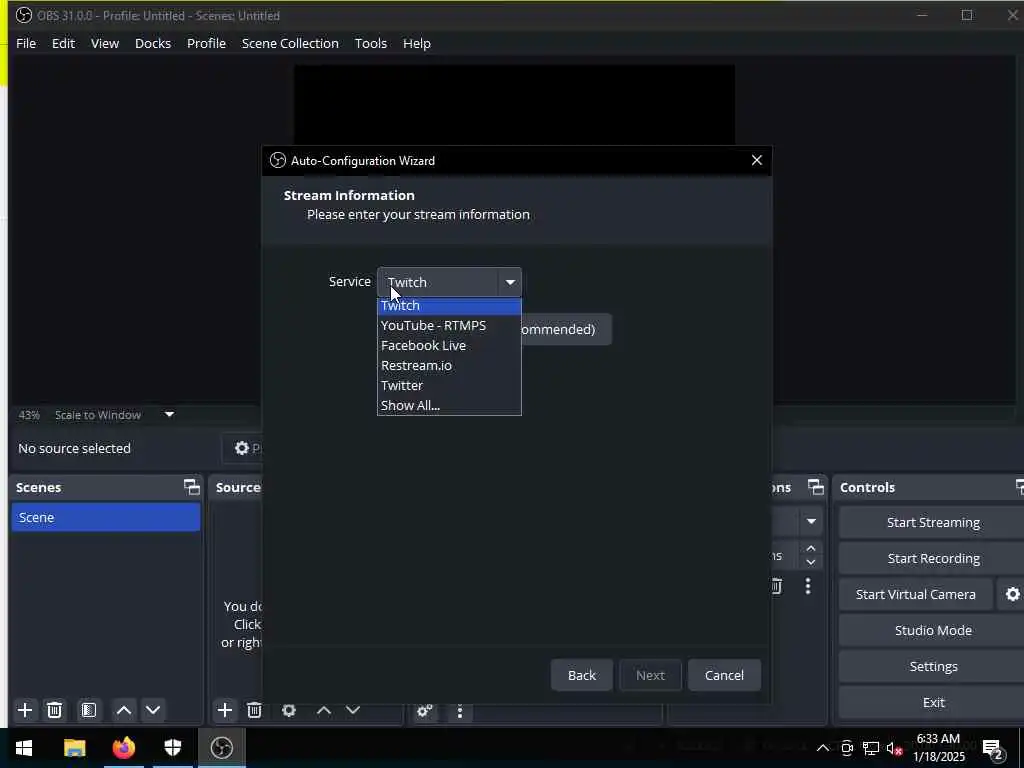Select Twitch in the service list
The image size is (1024, 768).
pos(449,306)
